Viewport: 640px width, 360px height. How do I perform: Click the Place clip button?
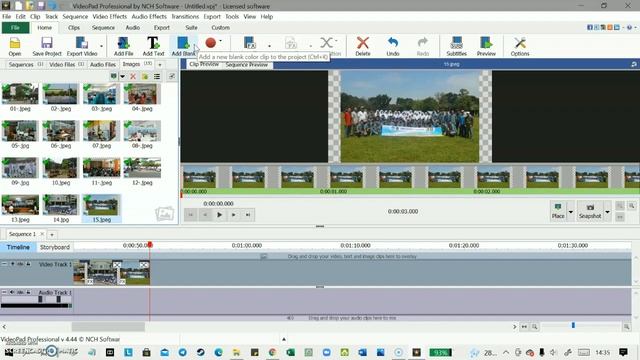click(x=558, y=211)
